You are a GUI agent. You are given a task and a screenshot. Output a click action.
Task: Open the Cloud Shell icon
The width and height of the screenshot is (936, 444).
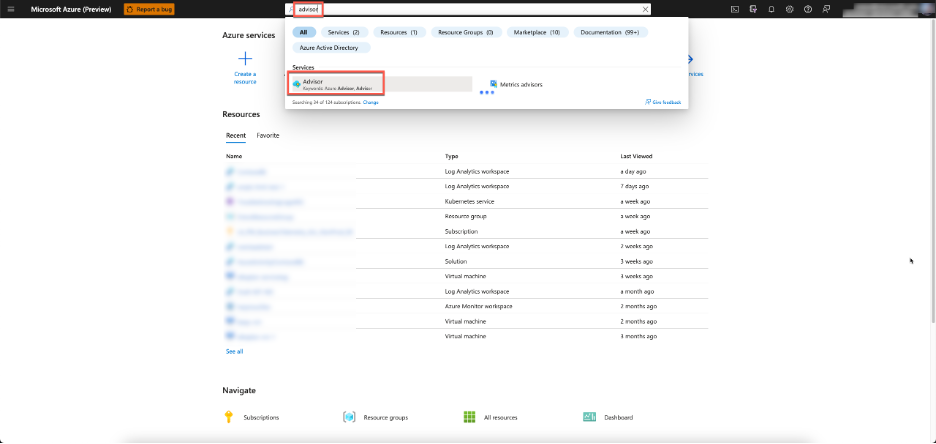point(735,9)
